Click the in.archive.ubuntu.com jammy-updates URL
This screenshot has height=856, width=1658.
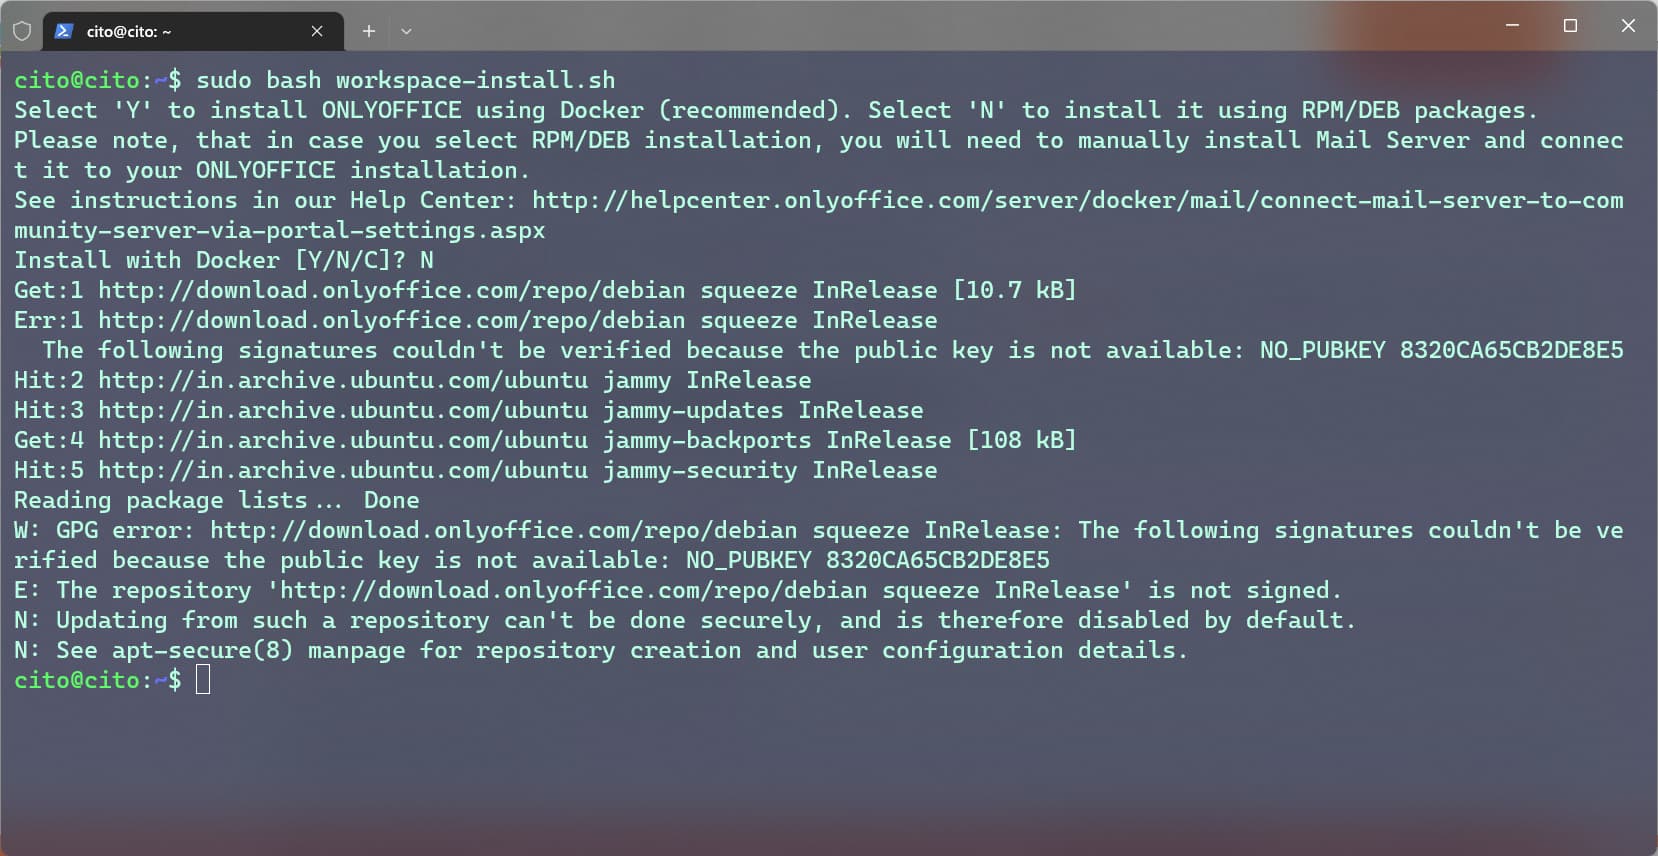tap(343, 410)
